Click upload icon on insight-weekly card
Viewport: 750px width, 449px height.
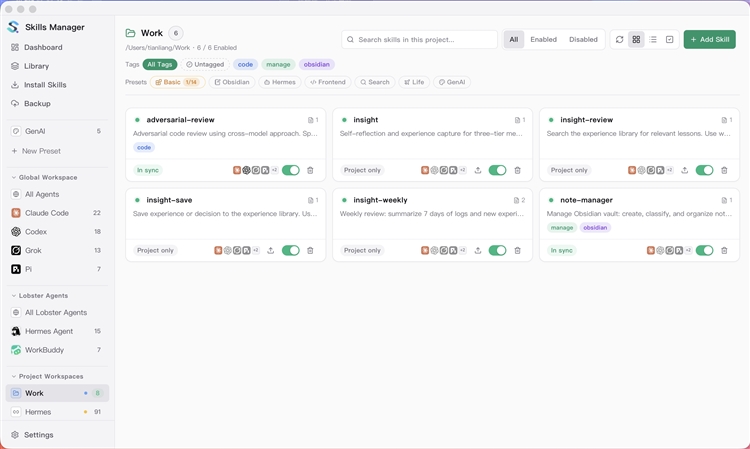point(477,251)
